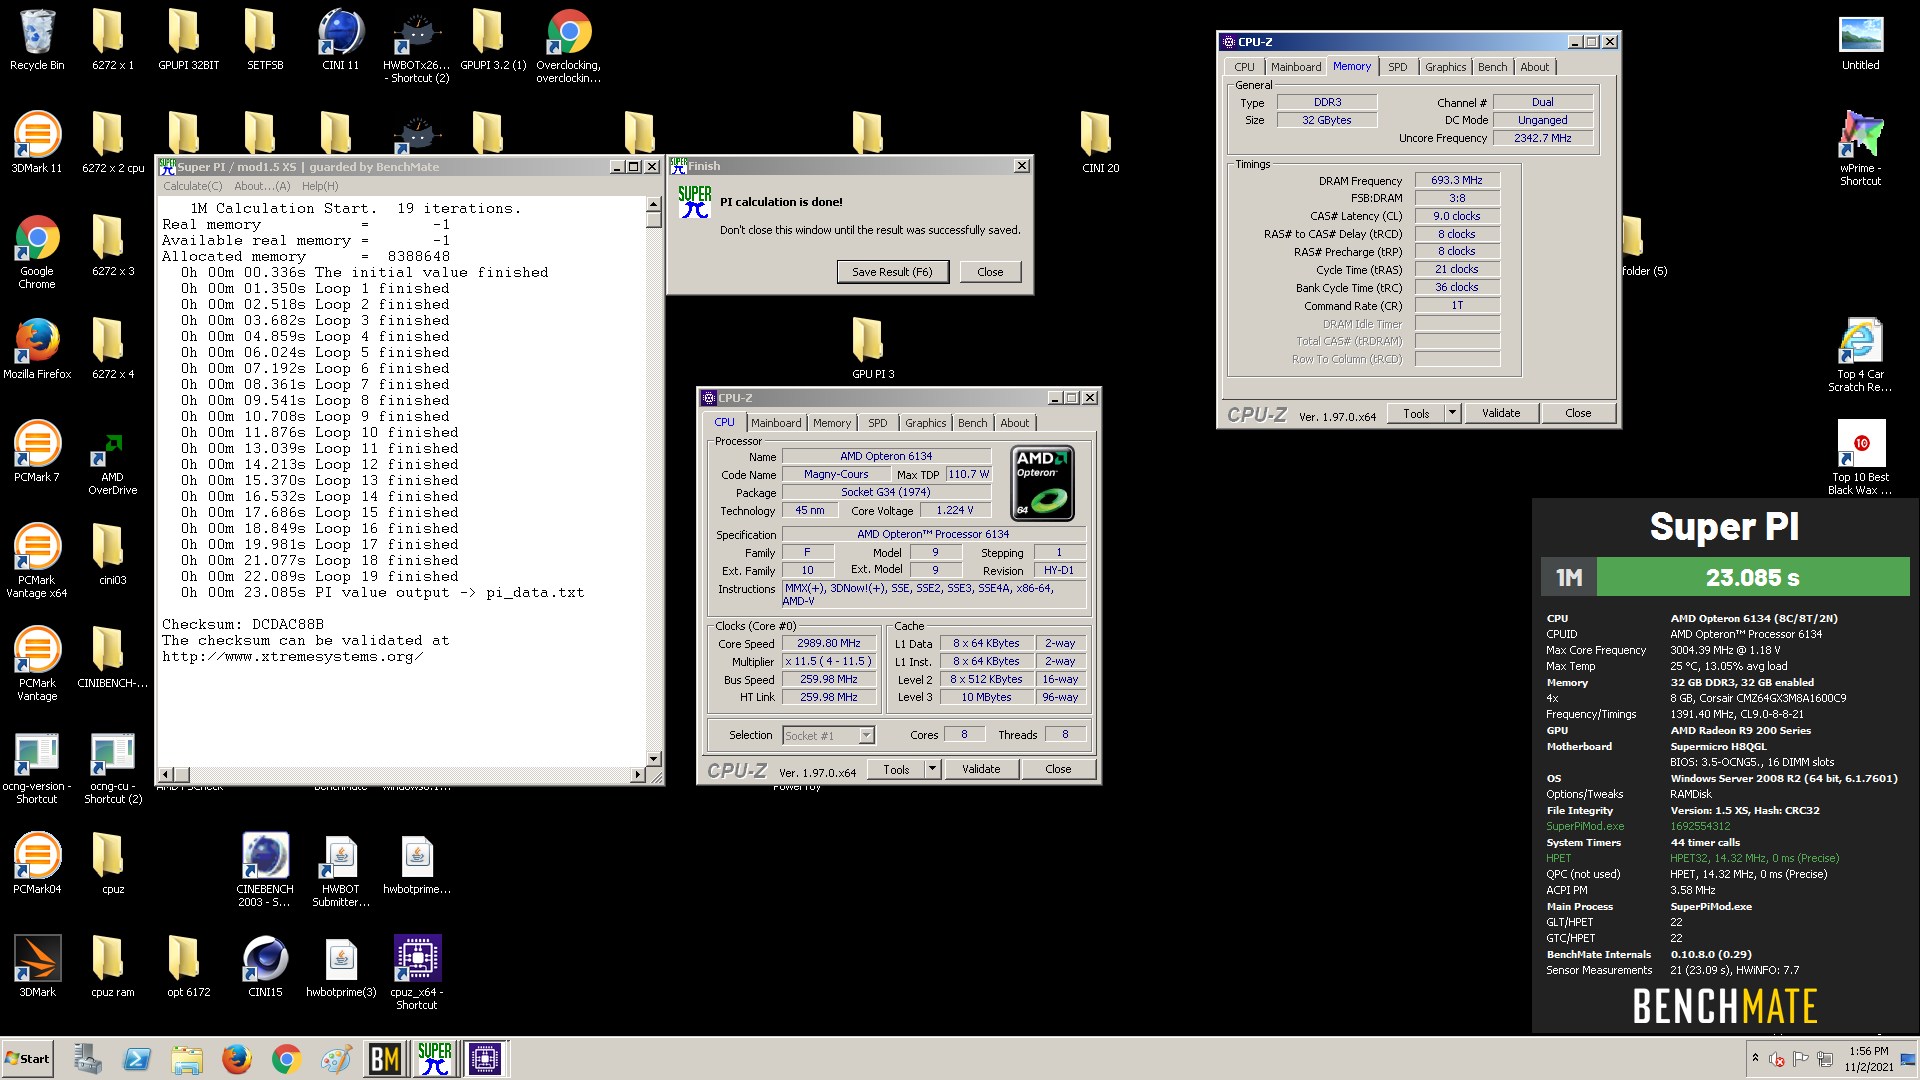Open Graphics tab in CPU-Z Memory window

click(1445, 67)
